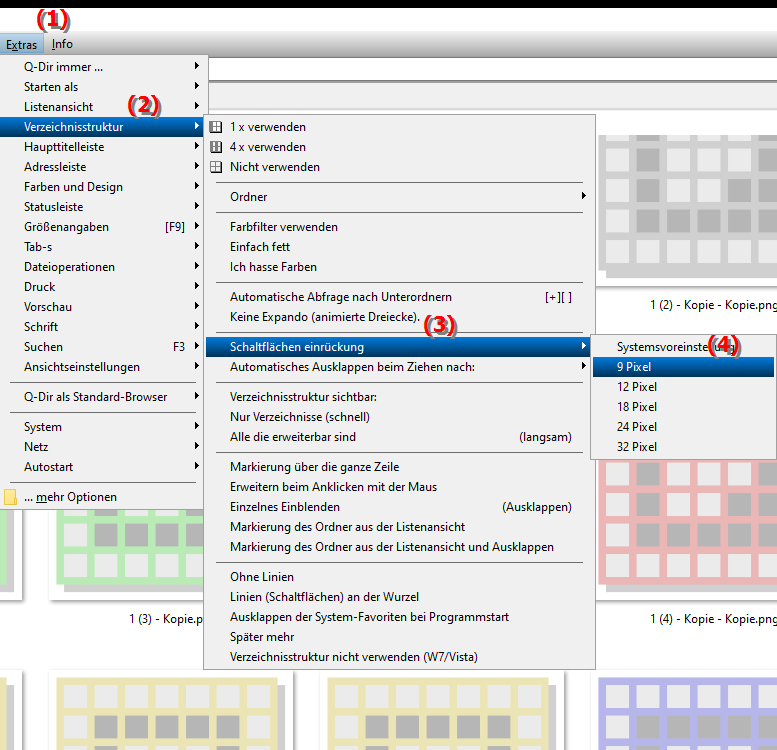Select 'Nur Verzeichnisse (schnell)'
Image resolution: width=777 pixels, height=750 pixels.
[x=399, y=417]
